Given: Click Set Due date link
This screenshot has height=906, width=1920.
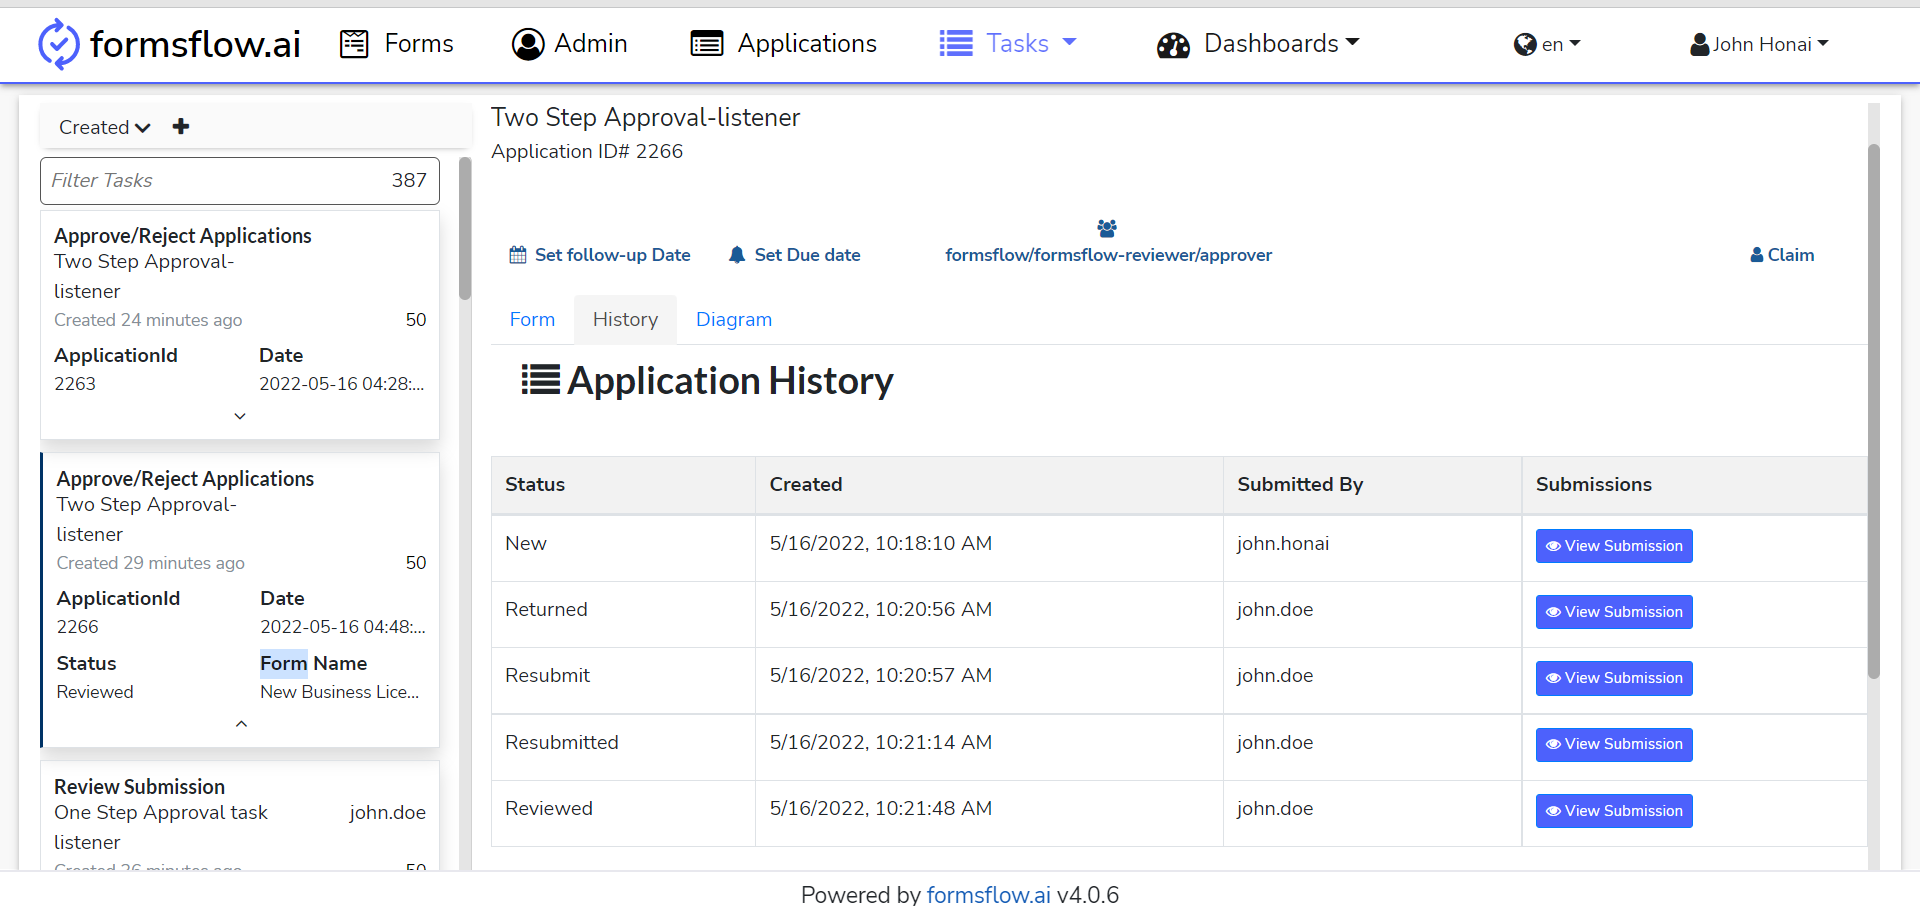Looking at the screenshot, I should [795, 255].
